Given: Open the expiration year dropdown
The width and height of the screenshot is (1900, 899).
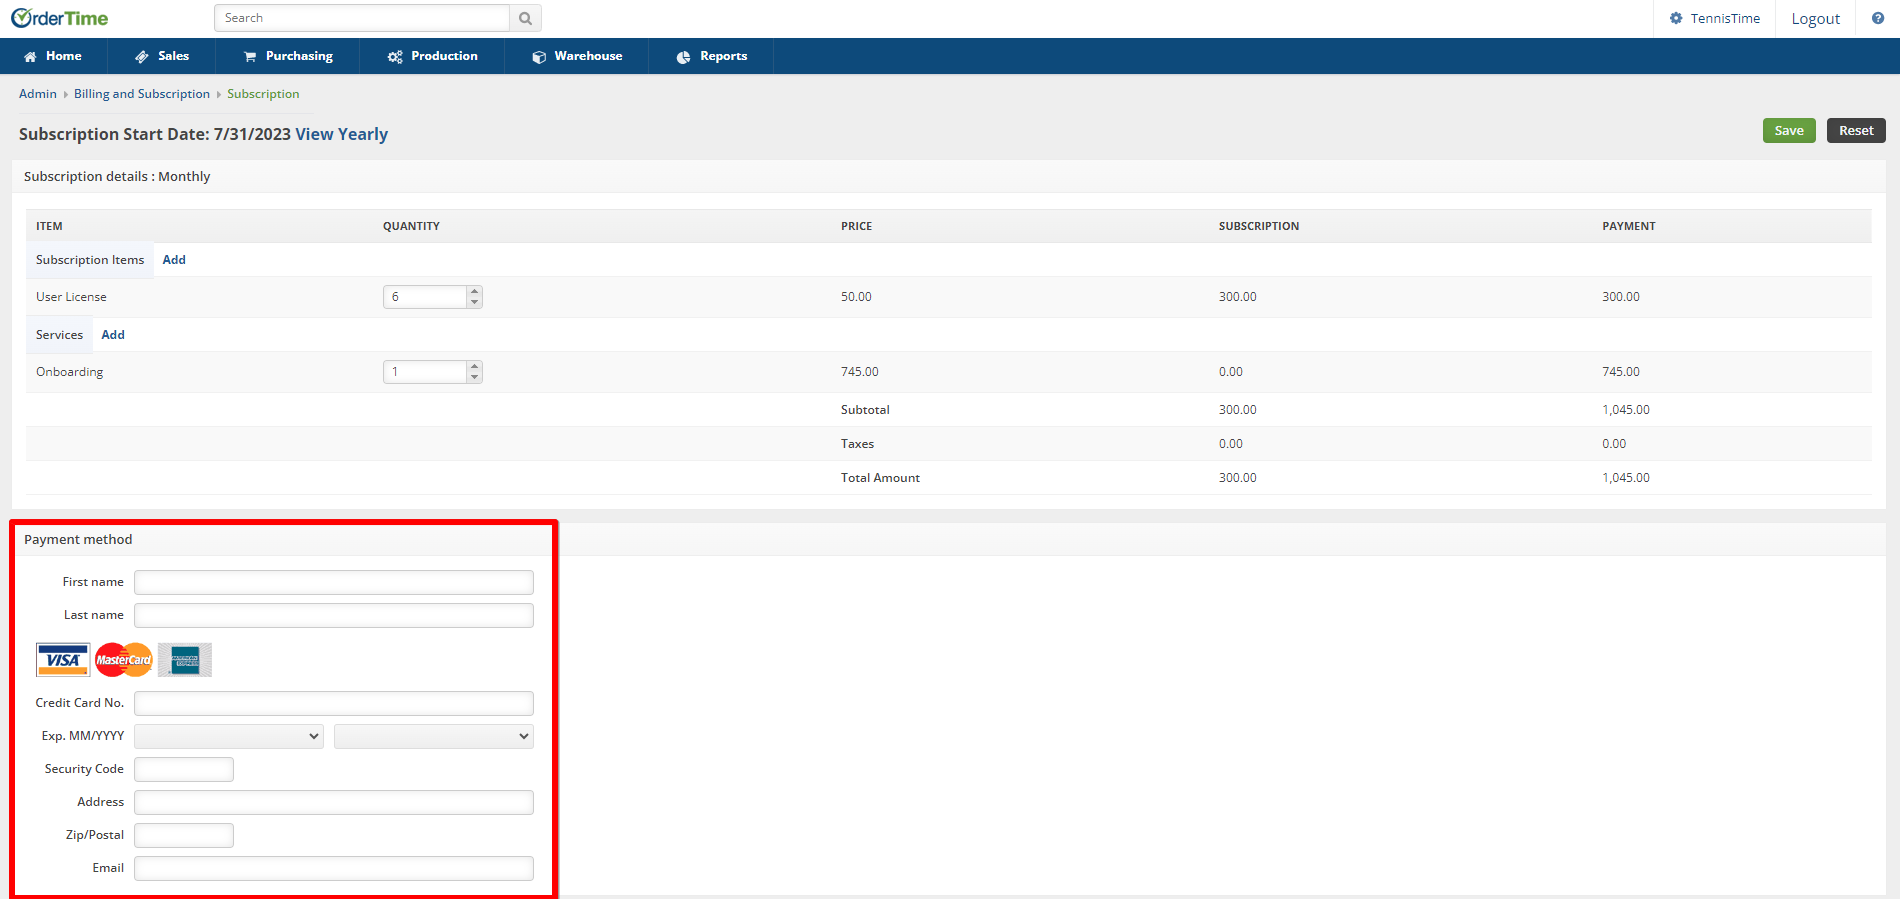Looking at the screenshot, I should pos(434,736).
